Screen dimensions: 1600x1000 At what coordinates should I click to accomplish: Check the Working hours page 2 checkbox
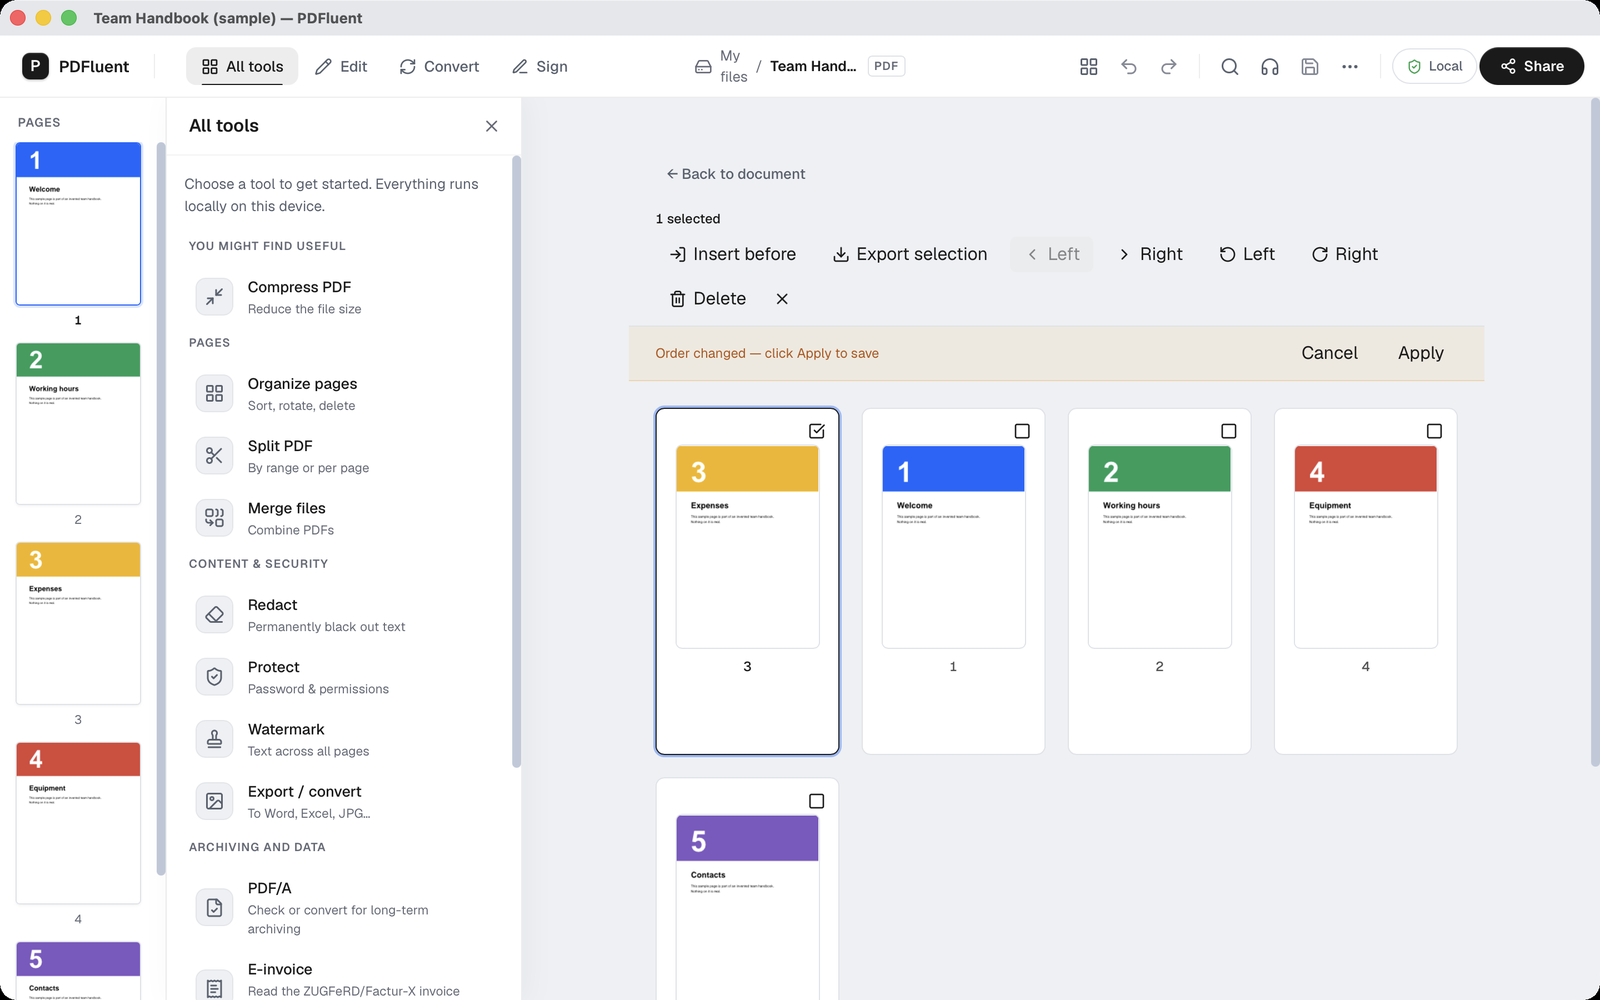1229,431
